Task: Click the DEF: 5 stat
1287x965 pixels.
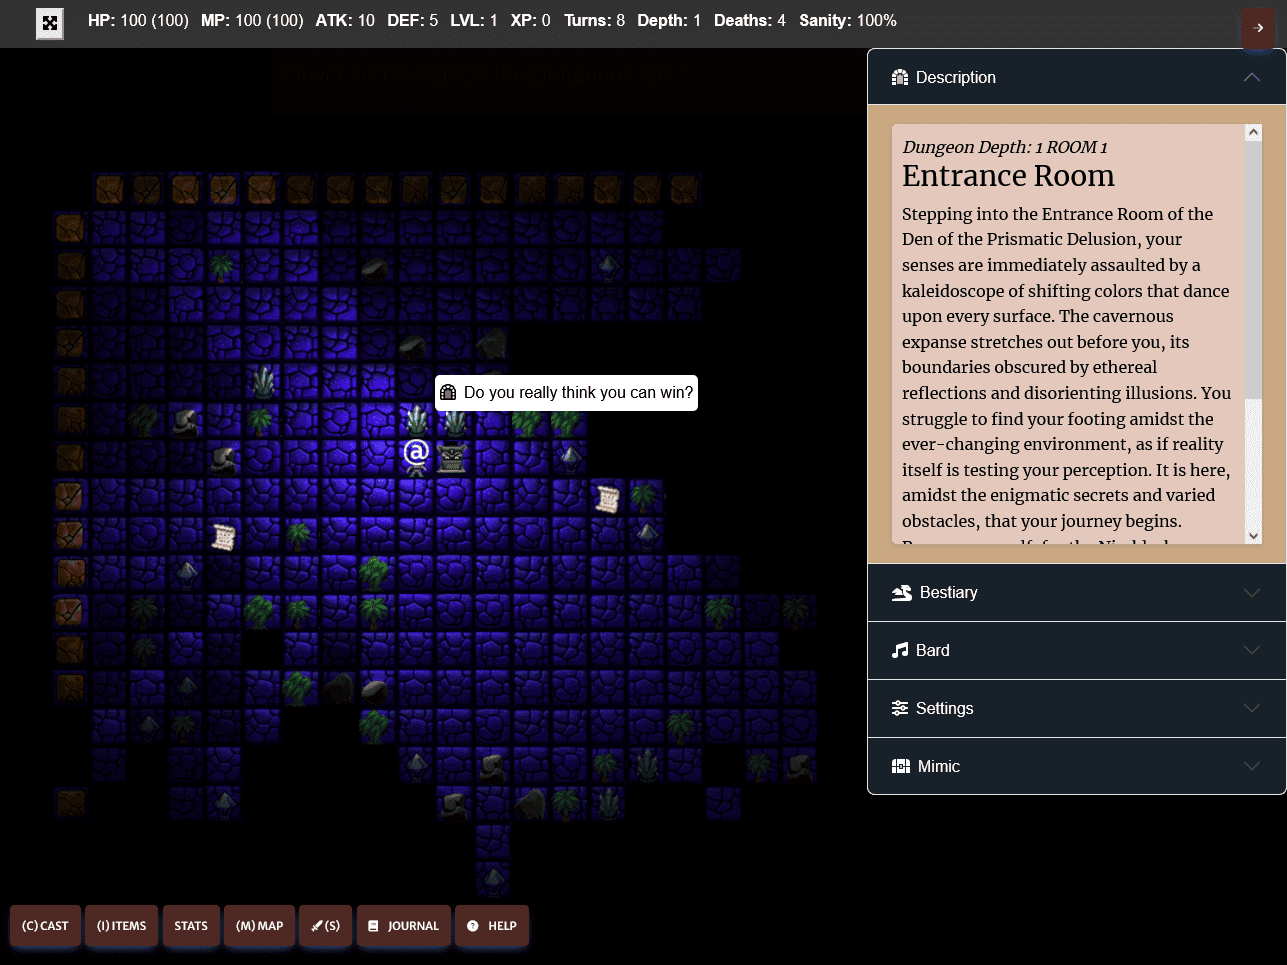Action: (412, 20)
